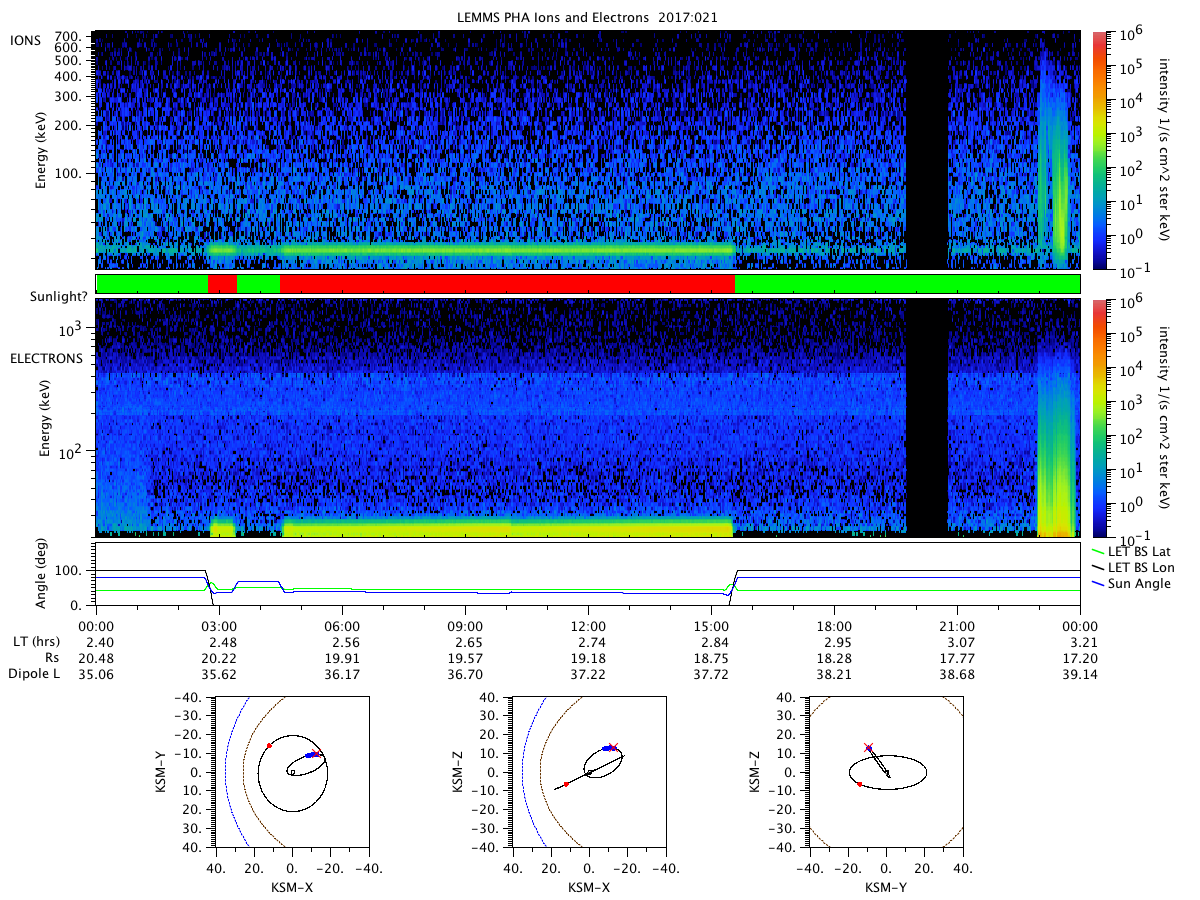Click the ion intensity color bar
This screenshot has height=900, width=1200.
pos(1100,150)
